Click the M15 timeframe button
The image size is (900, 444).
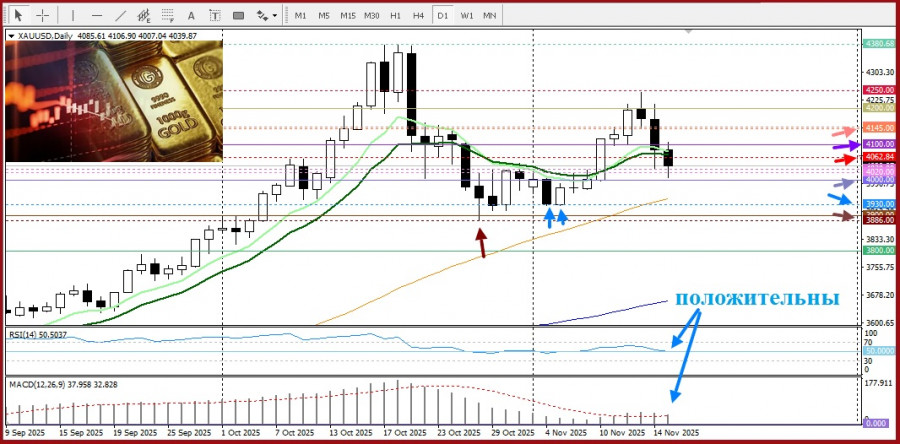[347, 16]
